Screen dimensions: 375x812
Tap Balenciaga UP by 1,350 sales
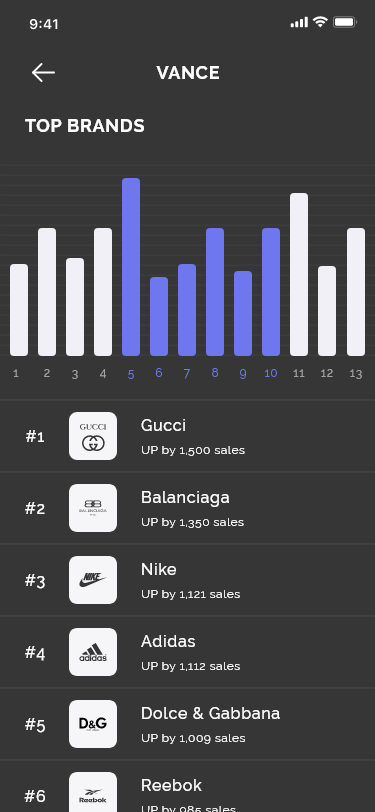[x=192, y=522]
